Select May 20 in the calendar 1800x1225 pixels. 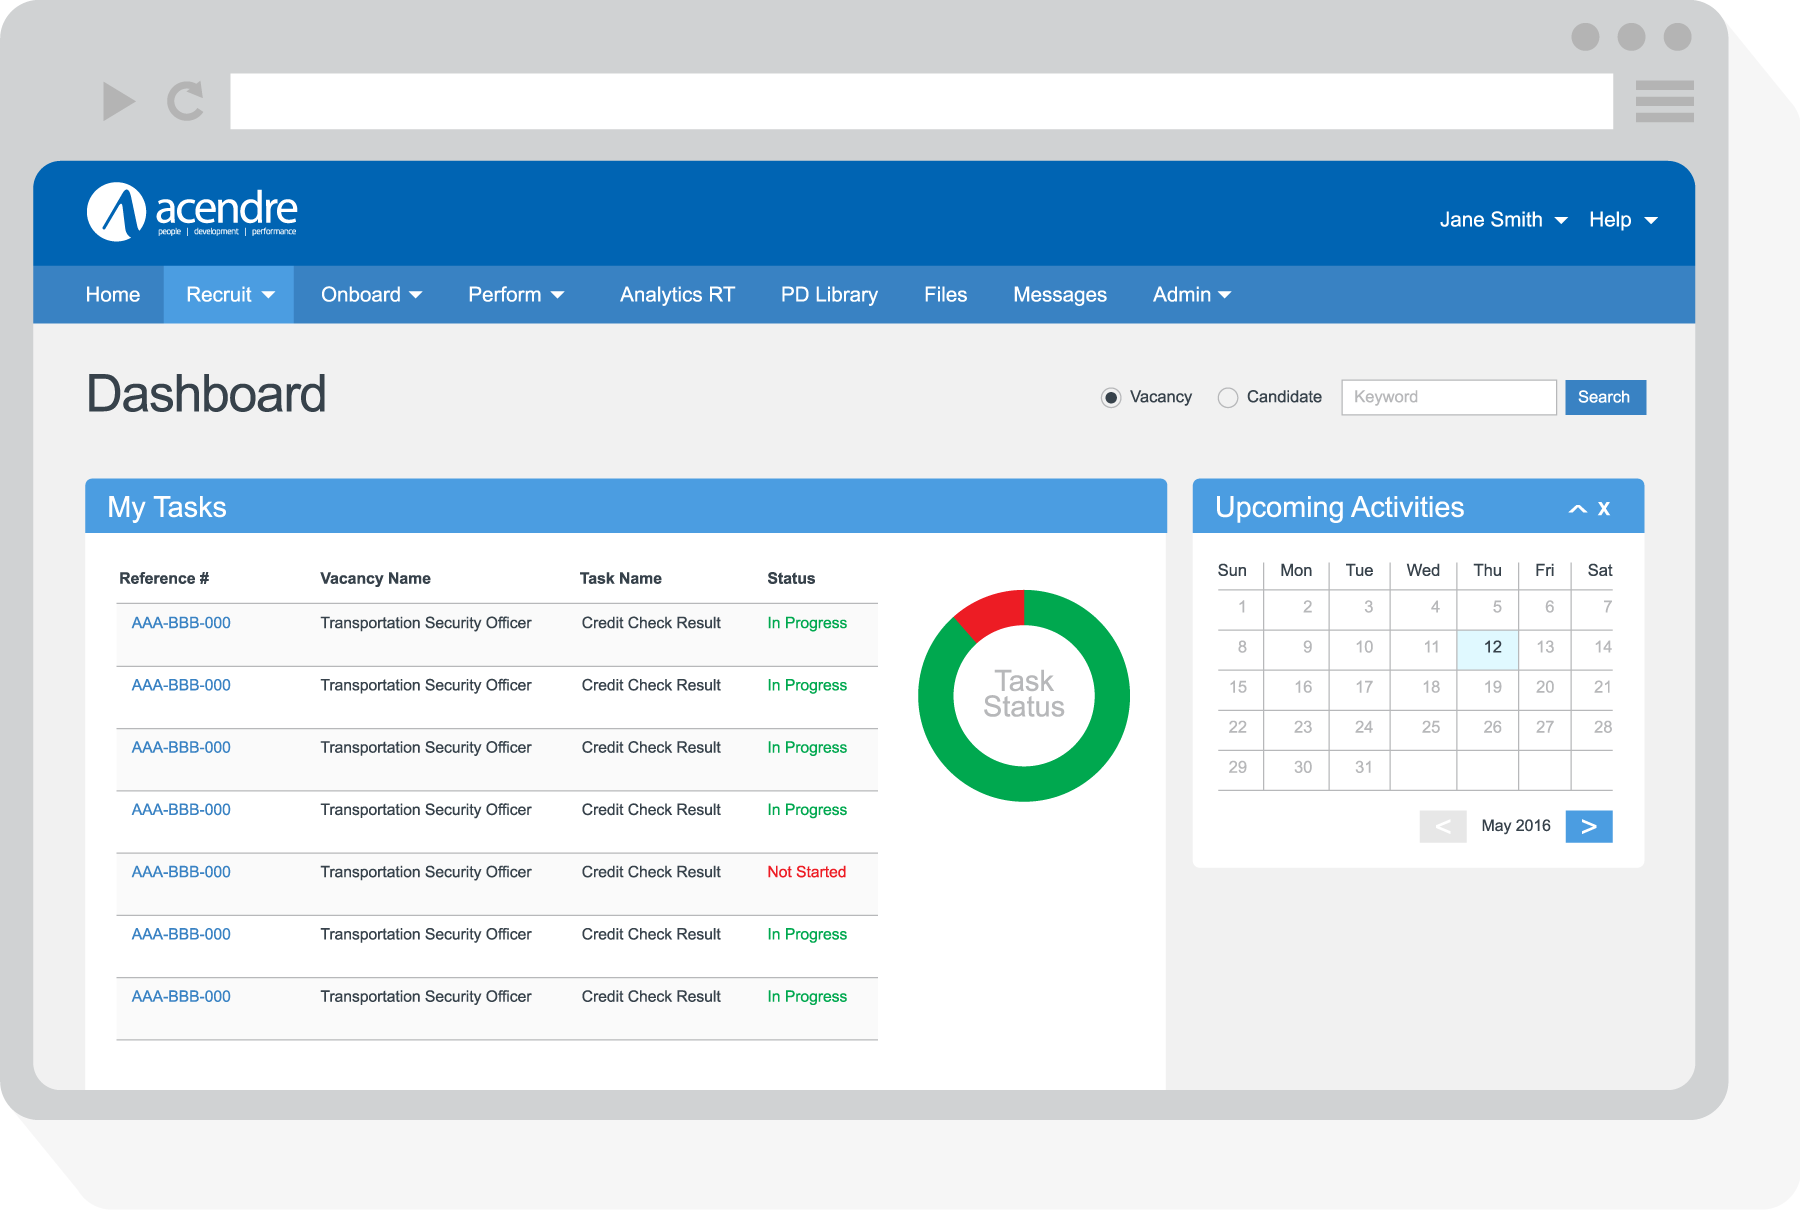point(1545,688)
